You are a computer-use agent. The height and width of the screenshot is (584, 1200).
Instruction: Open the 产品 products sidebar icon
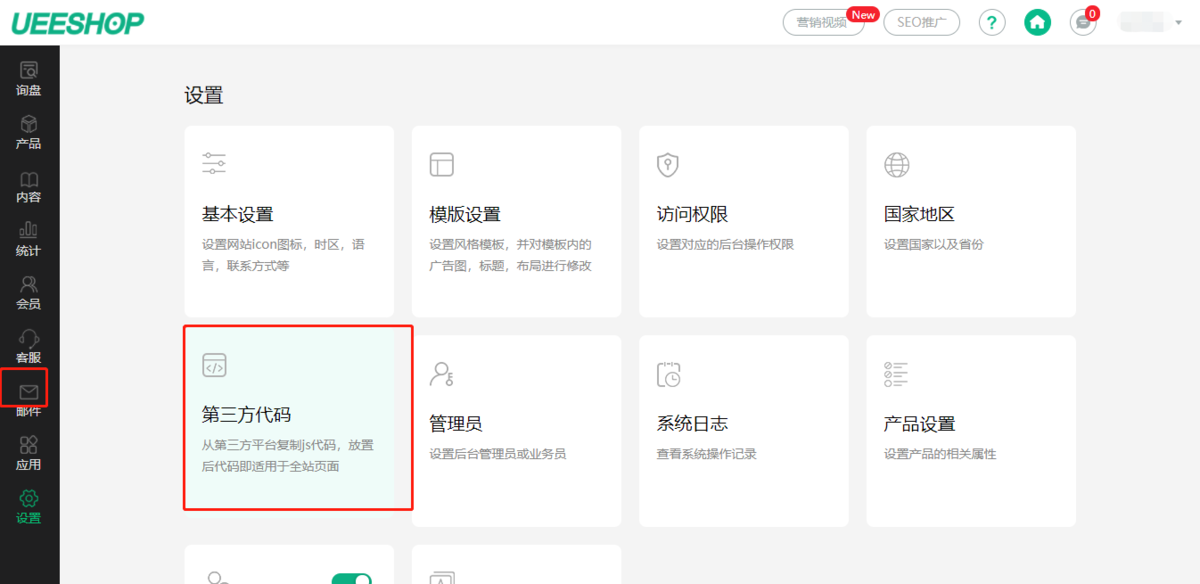tap(29, 125)
